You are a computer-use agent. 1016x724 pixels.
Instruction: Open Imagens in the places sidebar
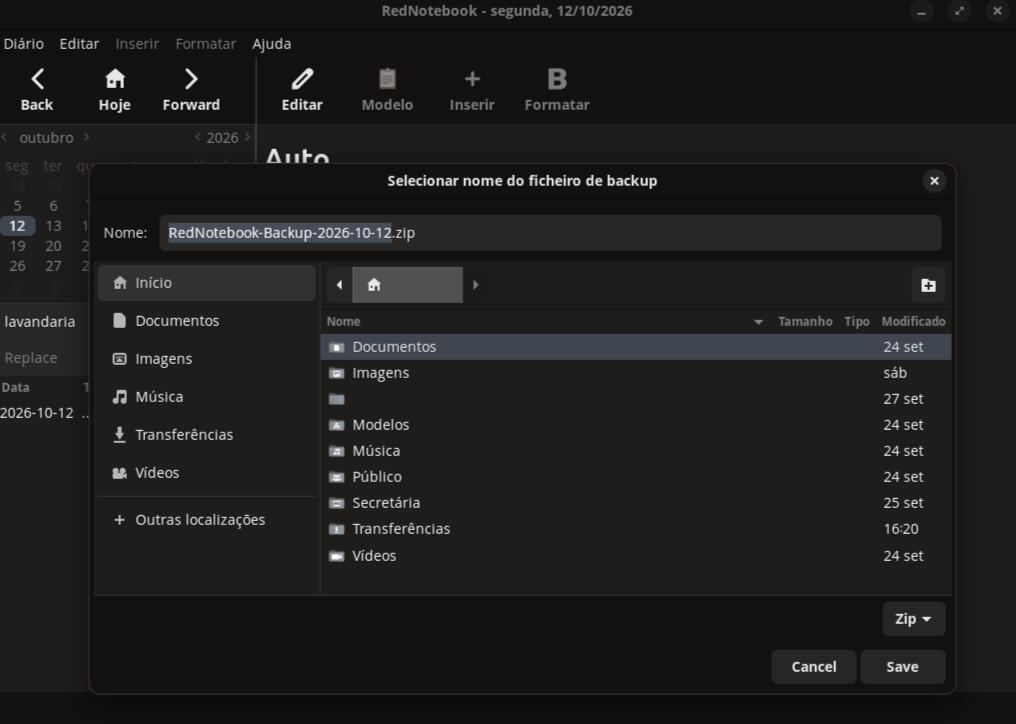[x=207, y=358]
